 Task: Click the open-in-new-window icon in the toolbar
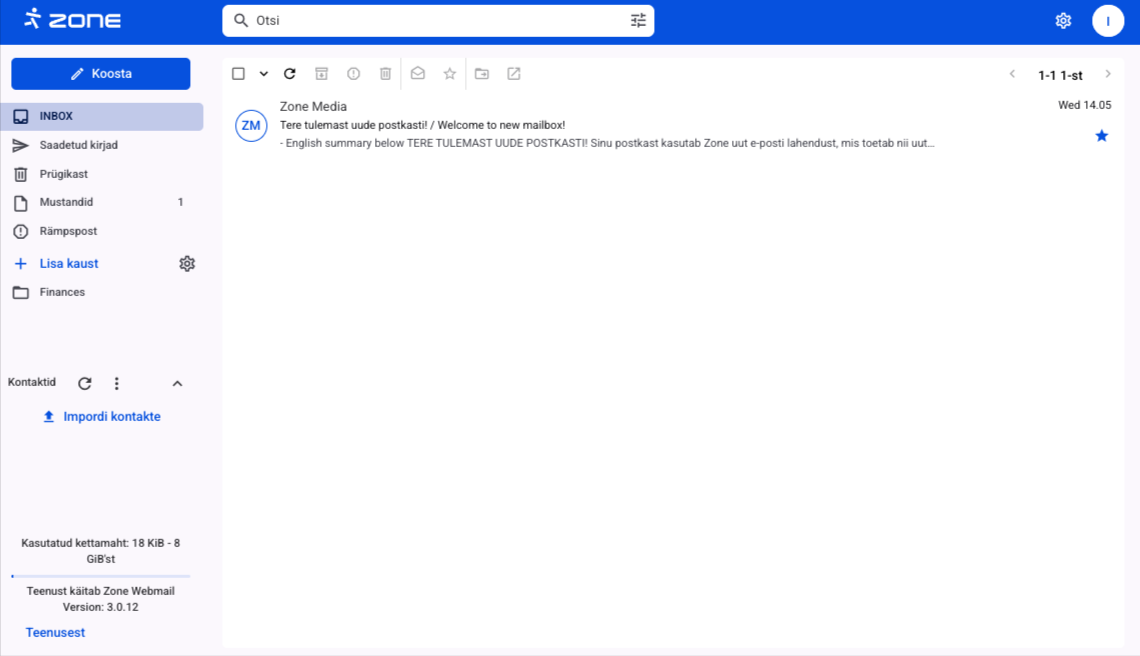(x=514, y=74)
